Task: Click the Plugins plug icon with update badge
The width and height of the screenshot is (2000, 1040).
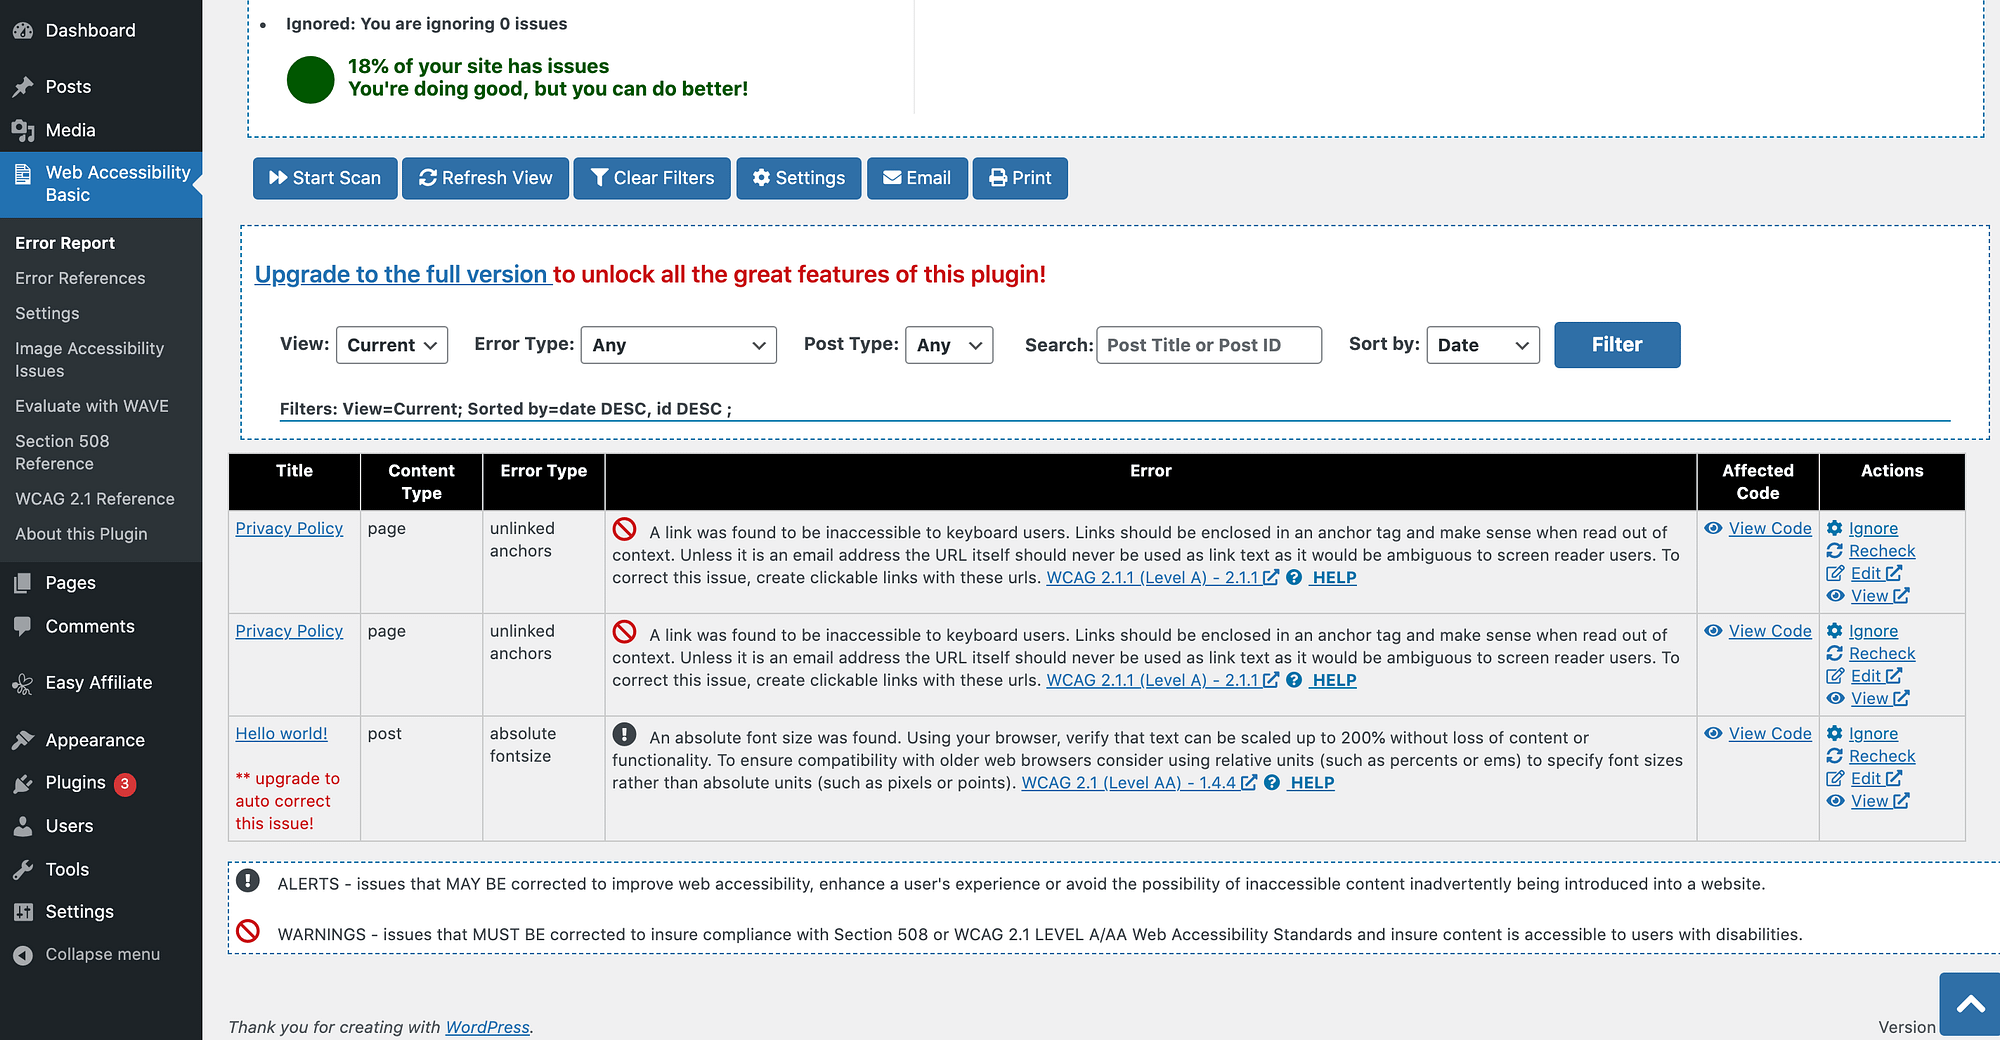Action: [22, 783]
